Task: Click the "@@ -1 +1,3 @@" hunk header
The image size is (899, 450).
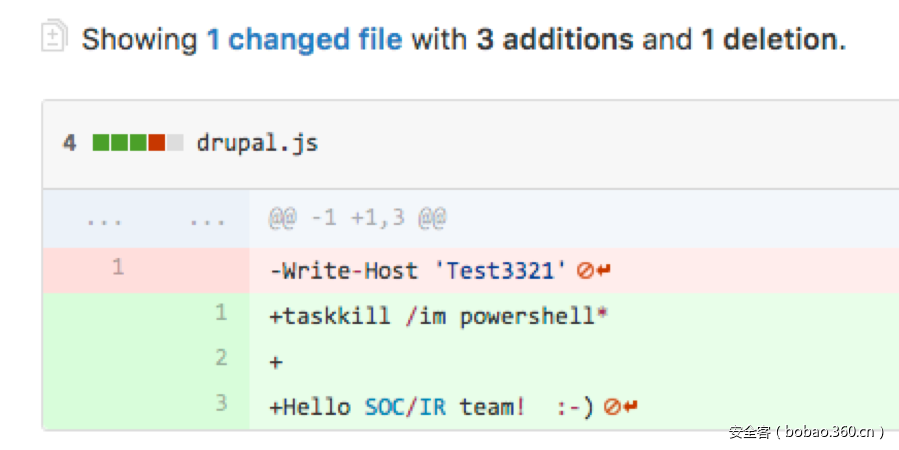Action: [357, 219]
